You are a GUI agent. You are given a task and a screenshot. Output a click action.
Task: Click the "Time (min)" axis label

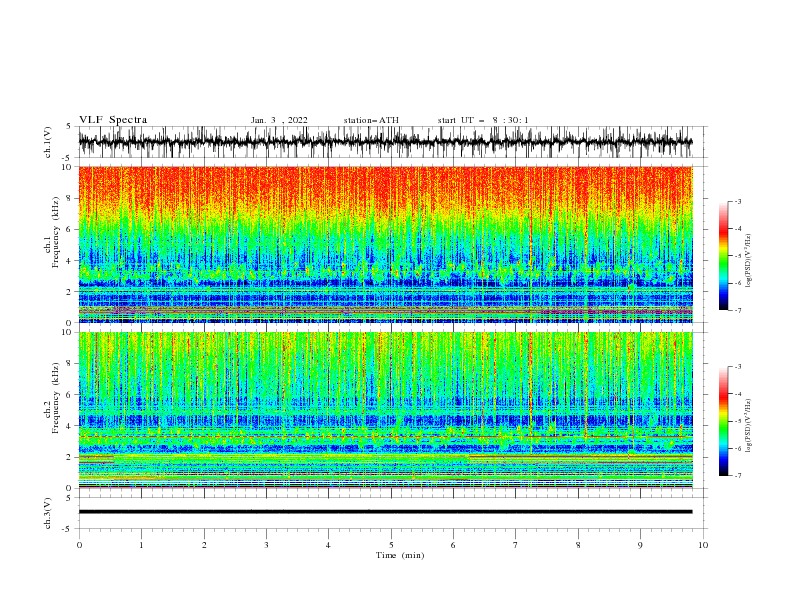pos(400,555)
